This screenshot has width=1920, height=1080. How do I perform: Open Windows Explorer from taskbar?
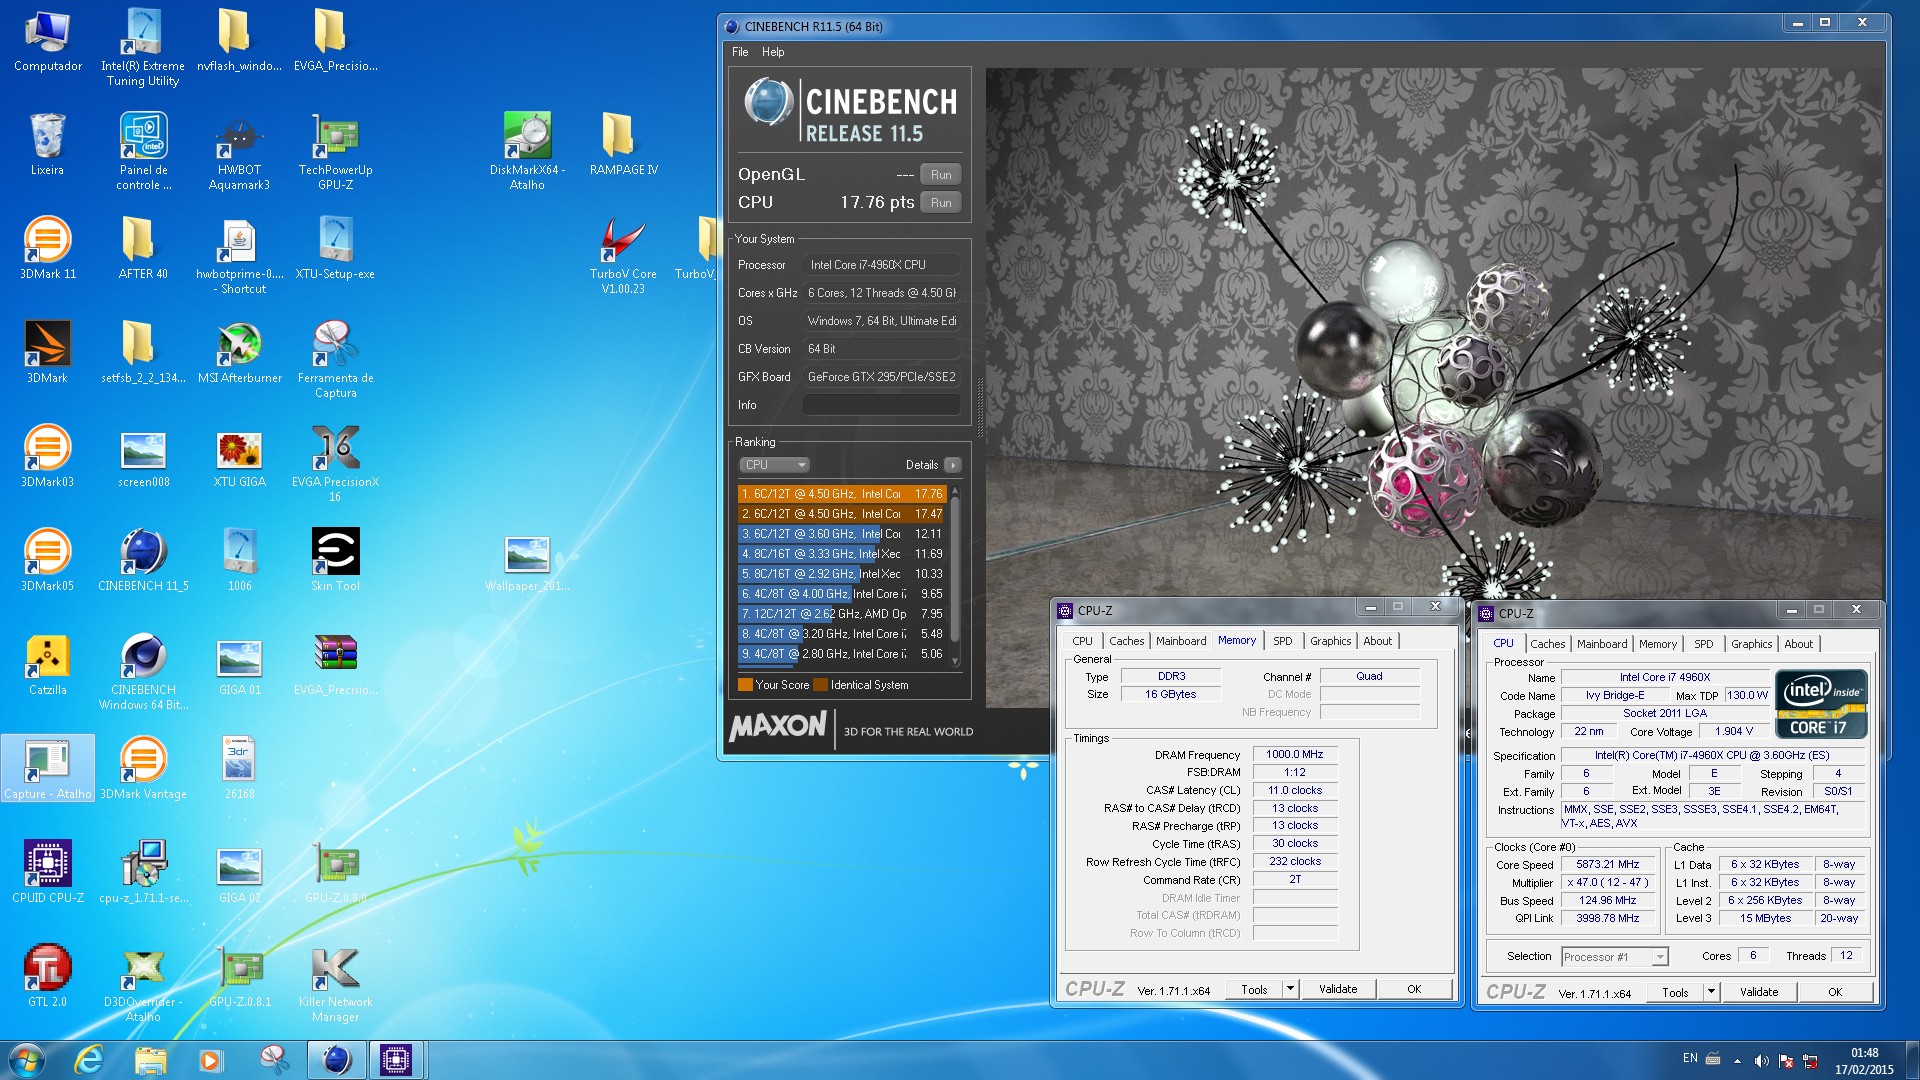coord(150,1060)
